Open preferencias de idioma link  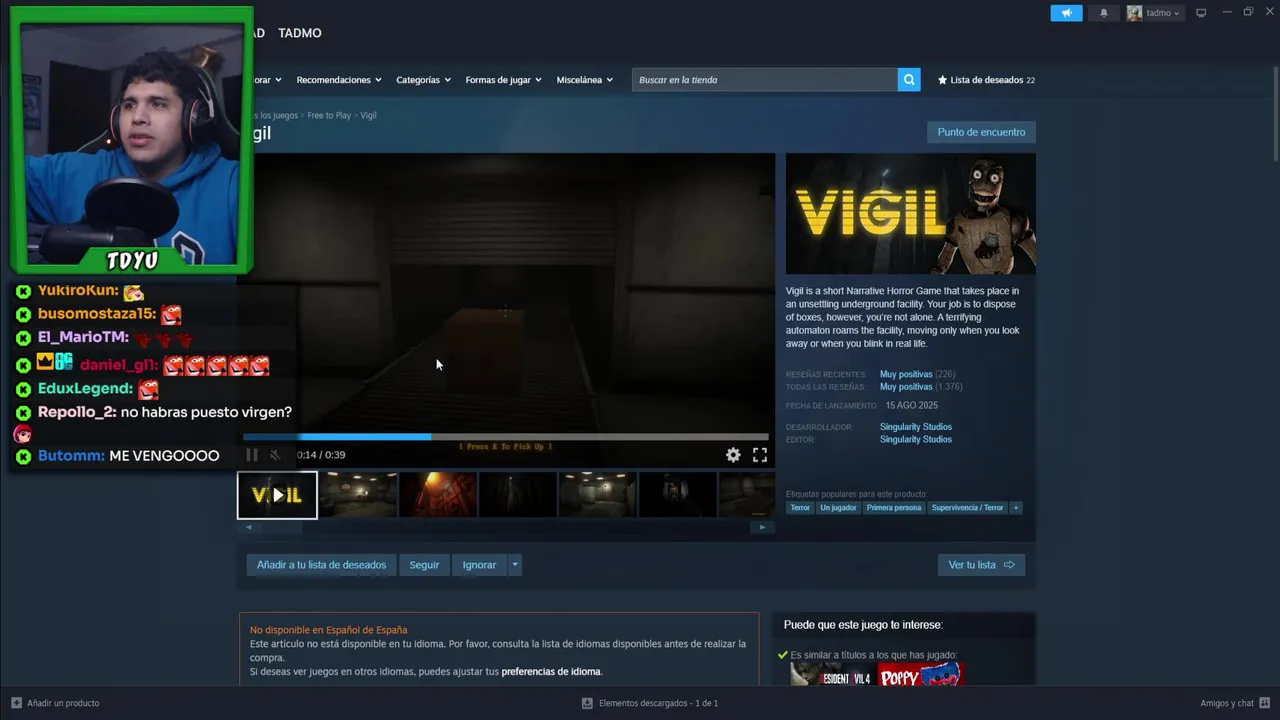(x=551, y=672)
